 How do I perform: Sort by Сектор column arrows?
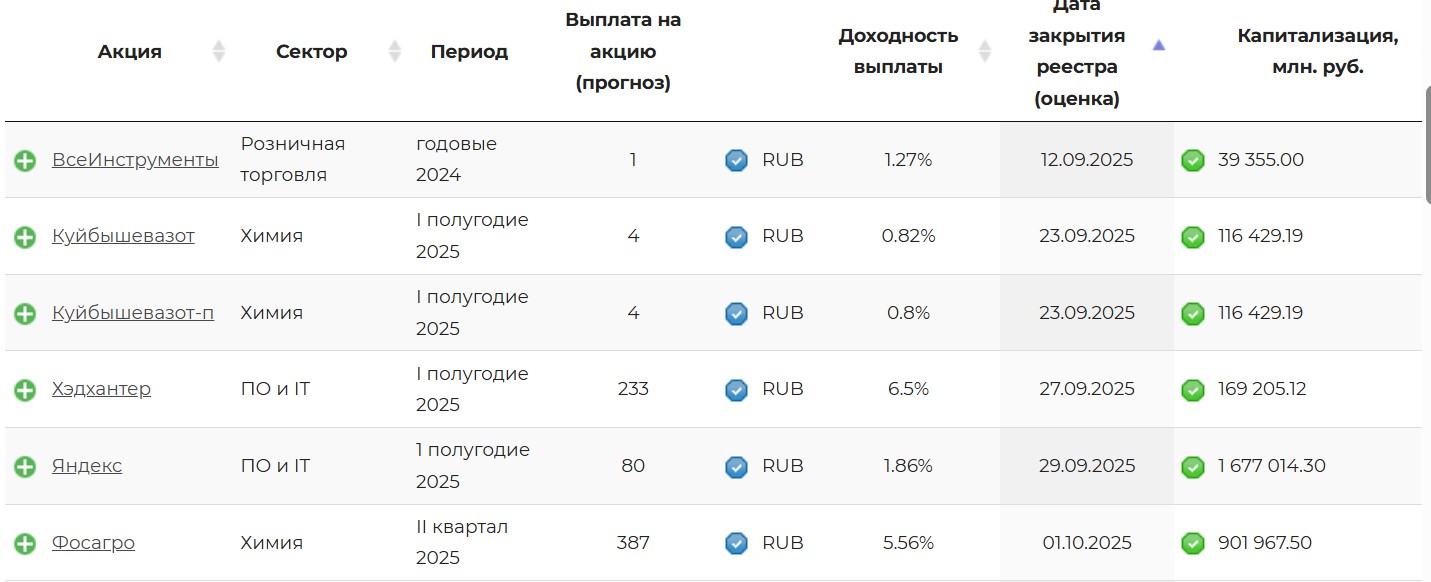394,52
